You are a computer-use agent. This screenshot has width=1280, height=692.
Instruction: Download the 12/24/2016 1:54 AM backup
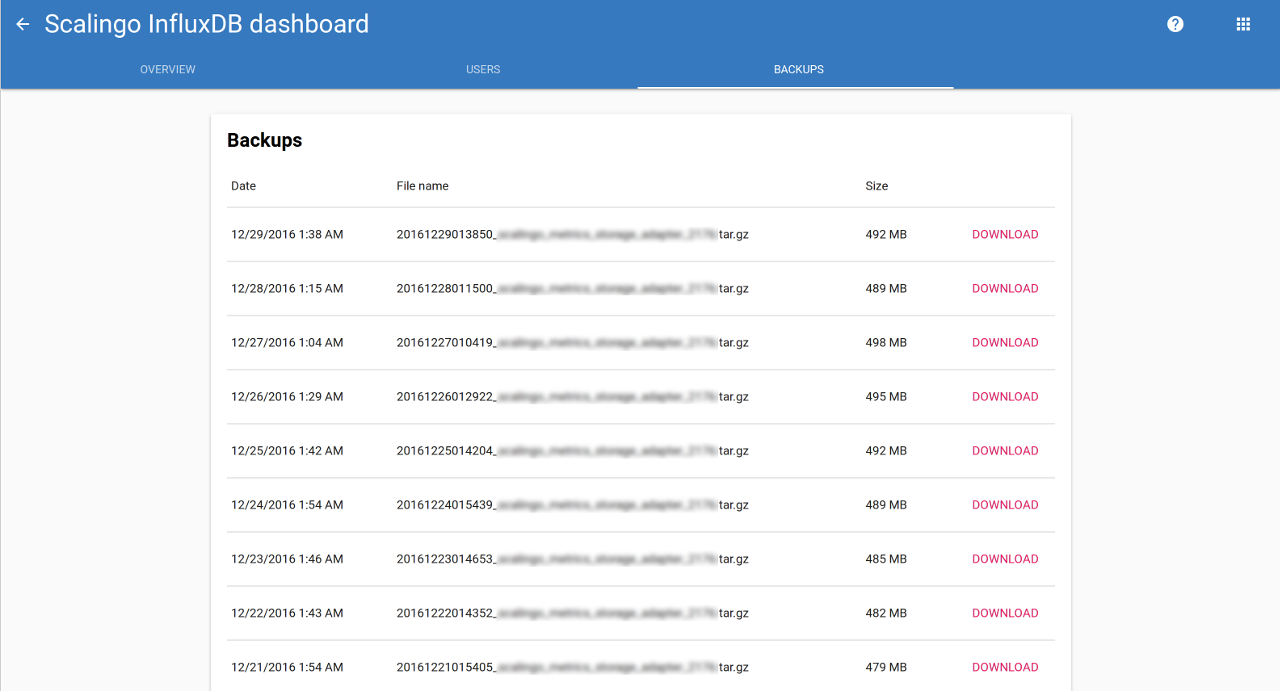(x=1005, y=505)
